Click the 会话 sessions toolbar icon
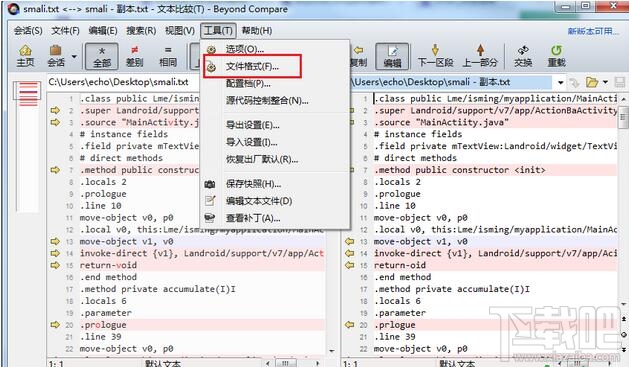 click(56, 56)
